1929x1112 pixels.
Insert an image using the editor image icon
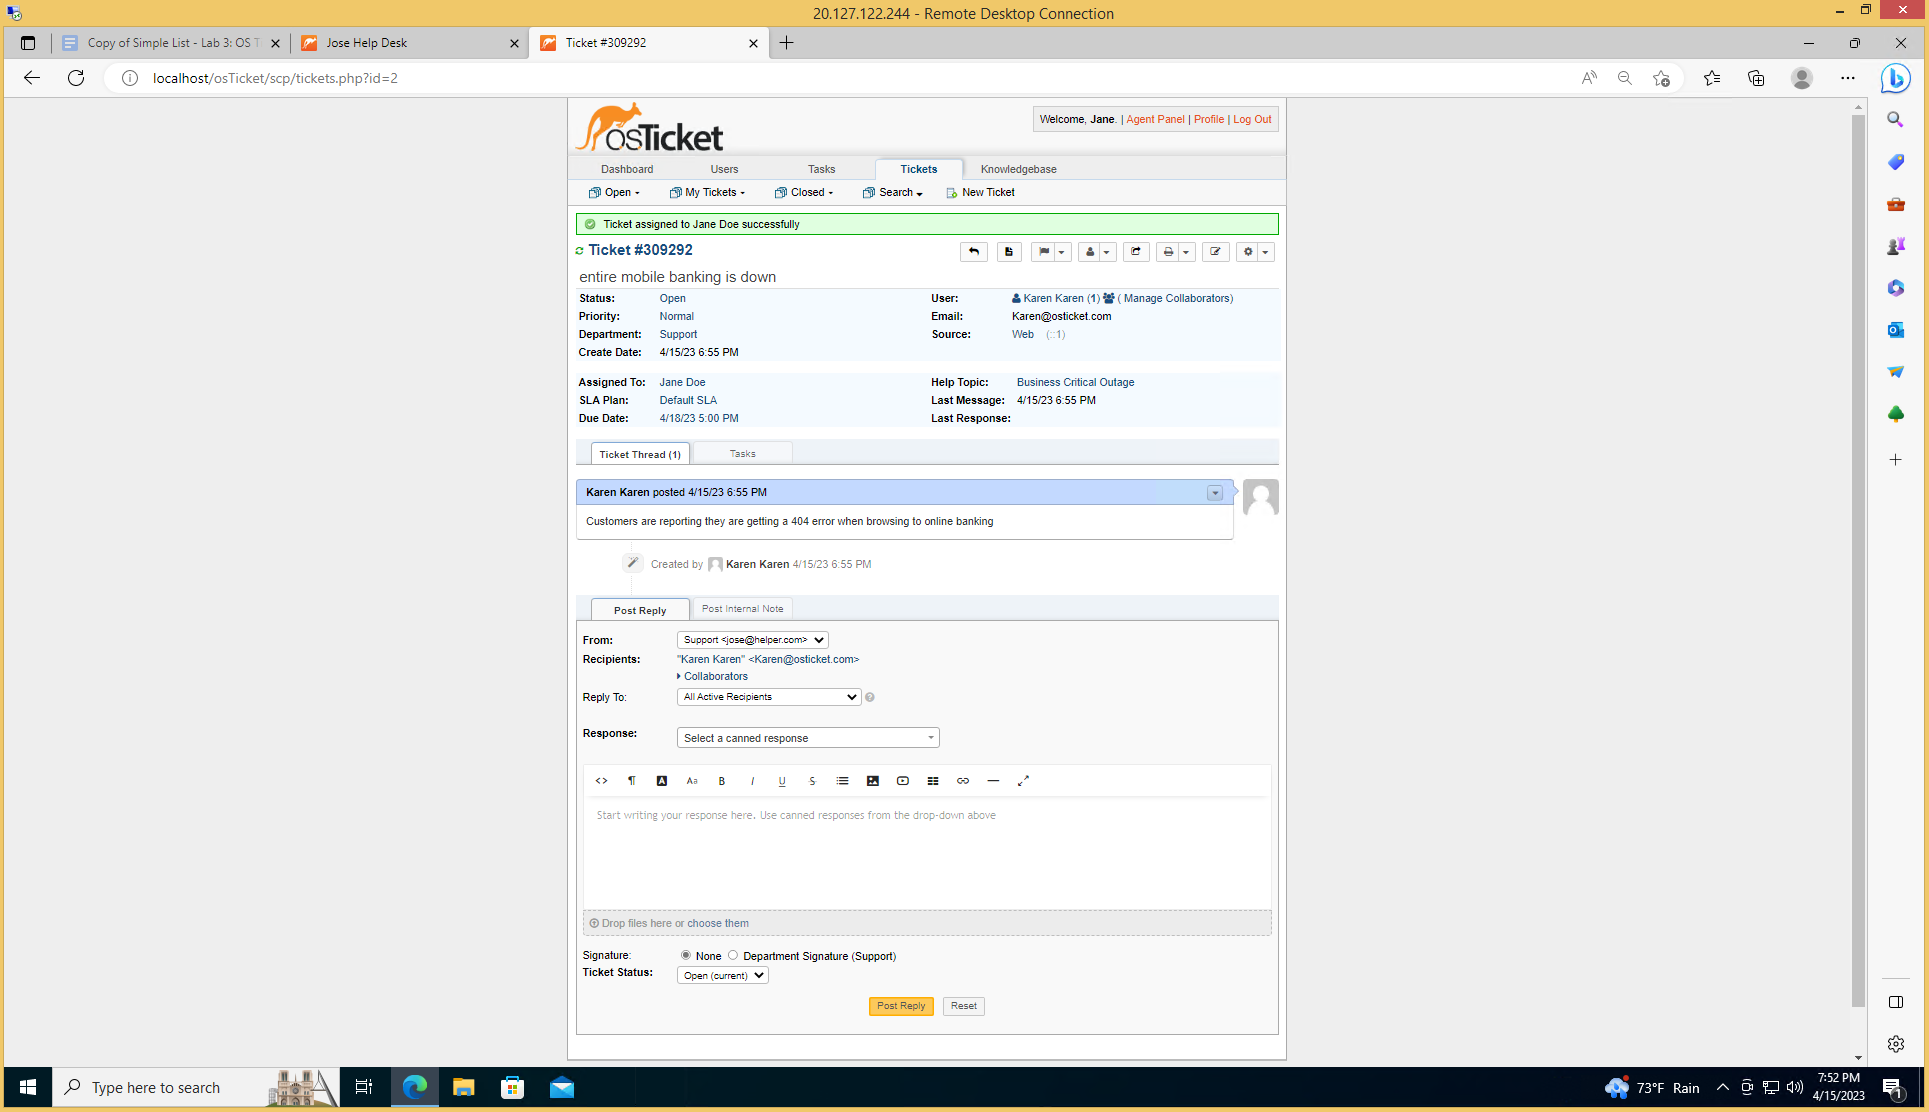pos(872,781)
